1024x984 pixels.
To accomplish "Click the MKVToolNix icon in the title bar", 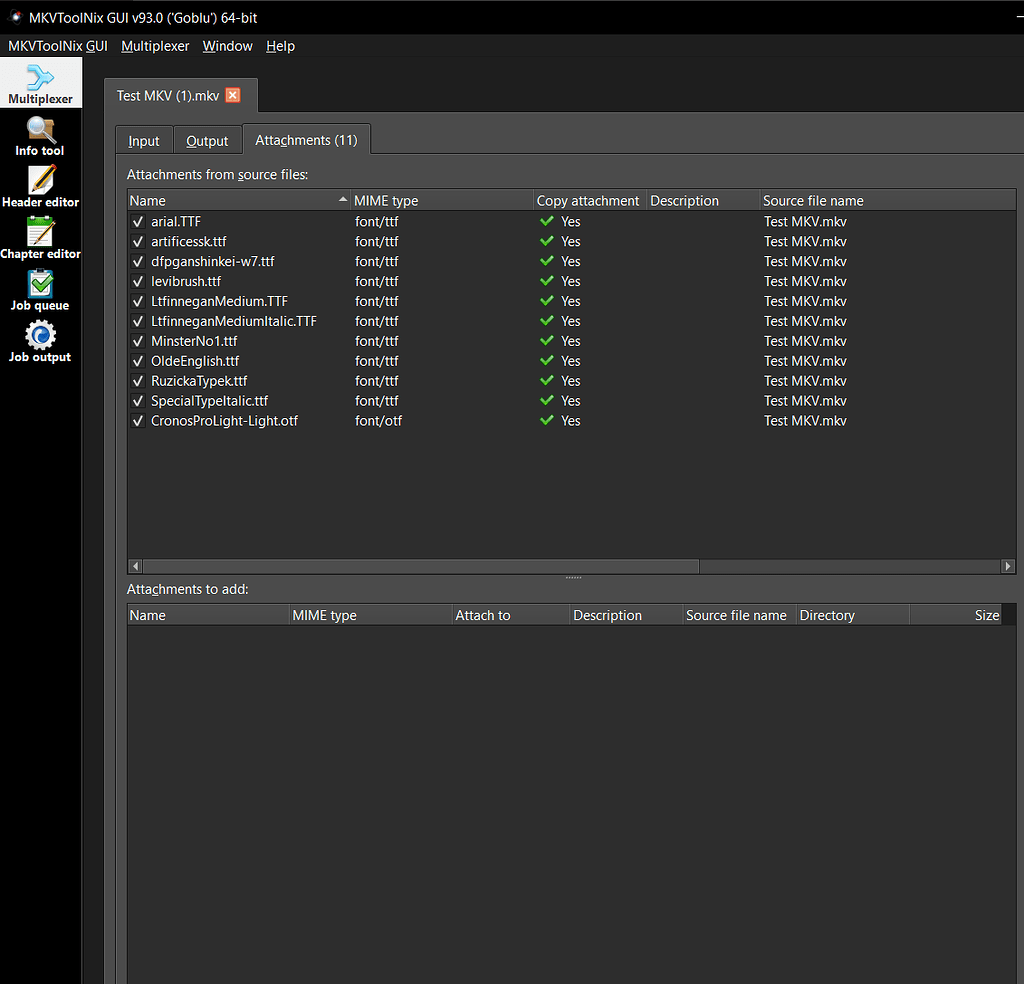I will click(x=13, y=16).
